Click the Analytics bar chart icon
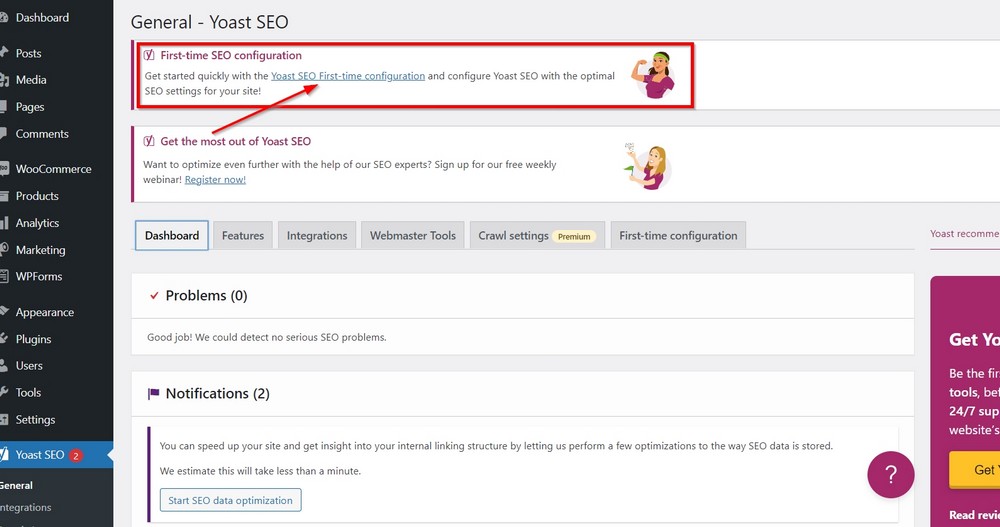Screen dimensions: 1000x527 (x=4, y=223)
